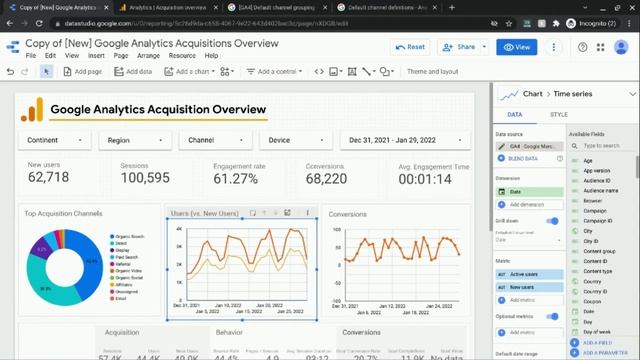The width and height of the screenshot is (640, 360).
Task: Open the line tool menu
Action: tap(369, 71)
